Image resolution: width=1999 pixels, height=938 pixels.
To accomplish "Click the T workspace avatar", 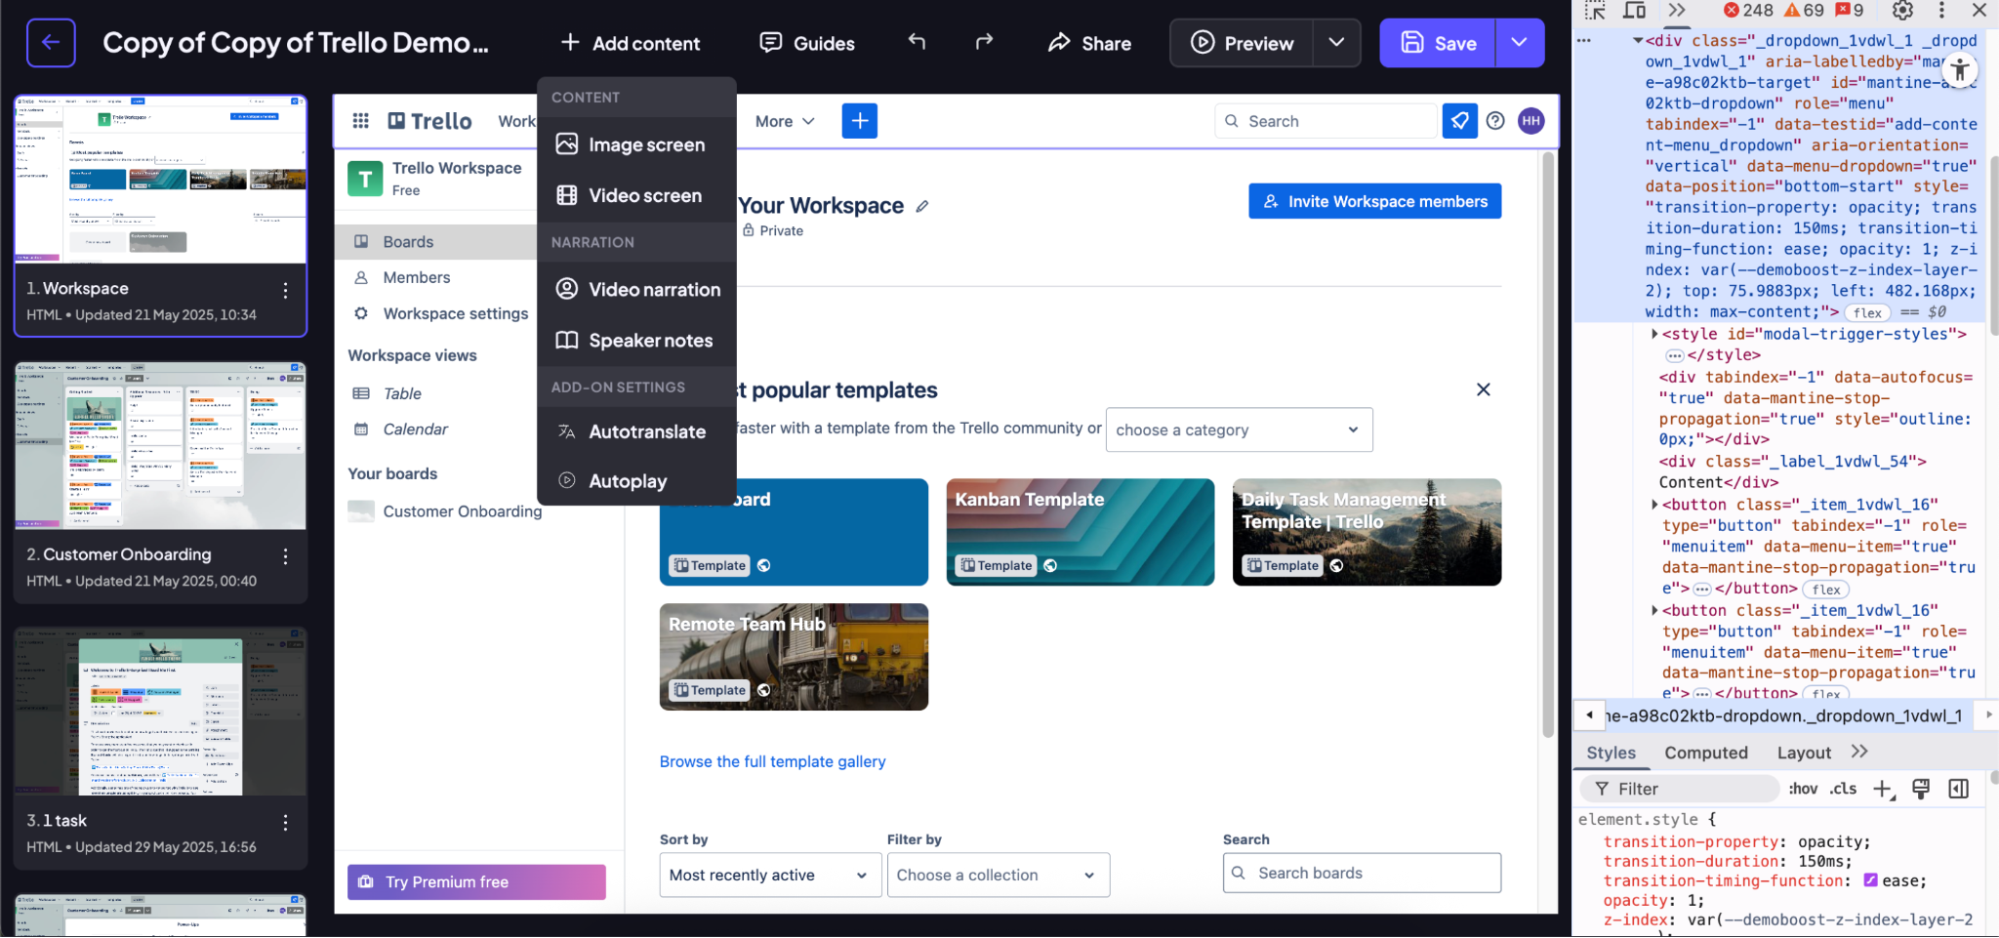I will click(x=365, y=179).
